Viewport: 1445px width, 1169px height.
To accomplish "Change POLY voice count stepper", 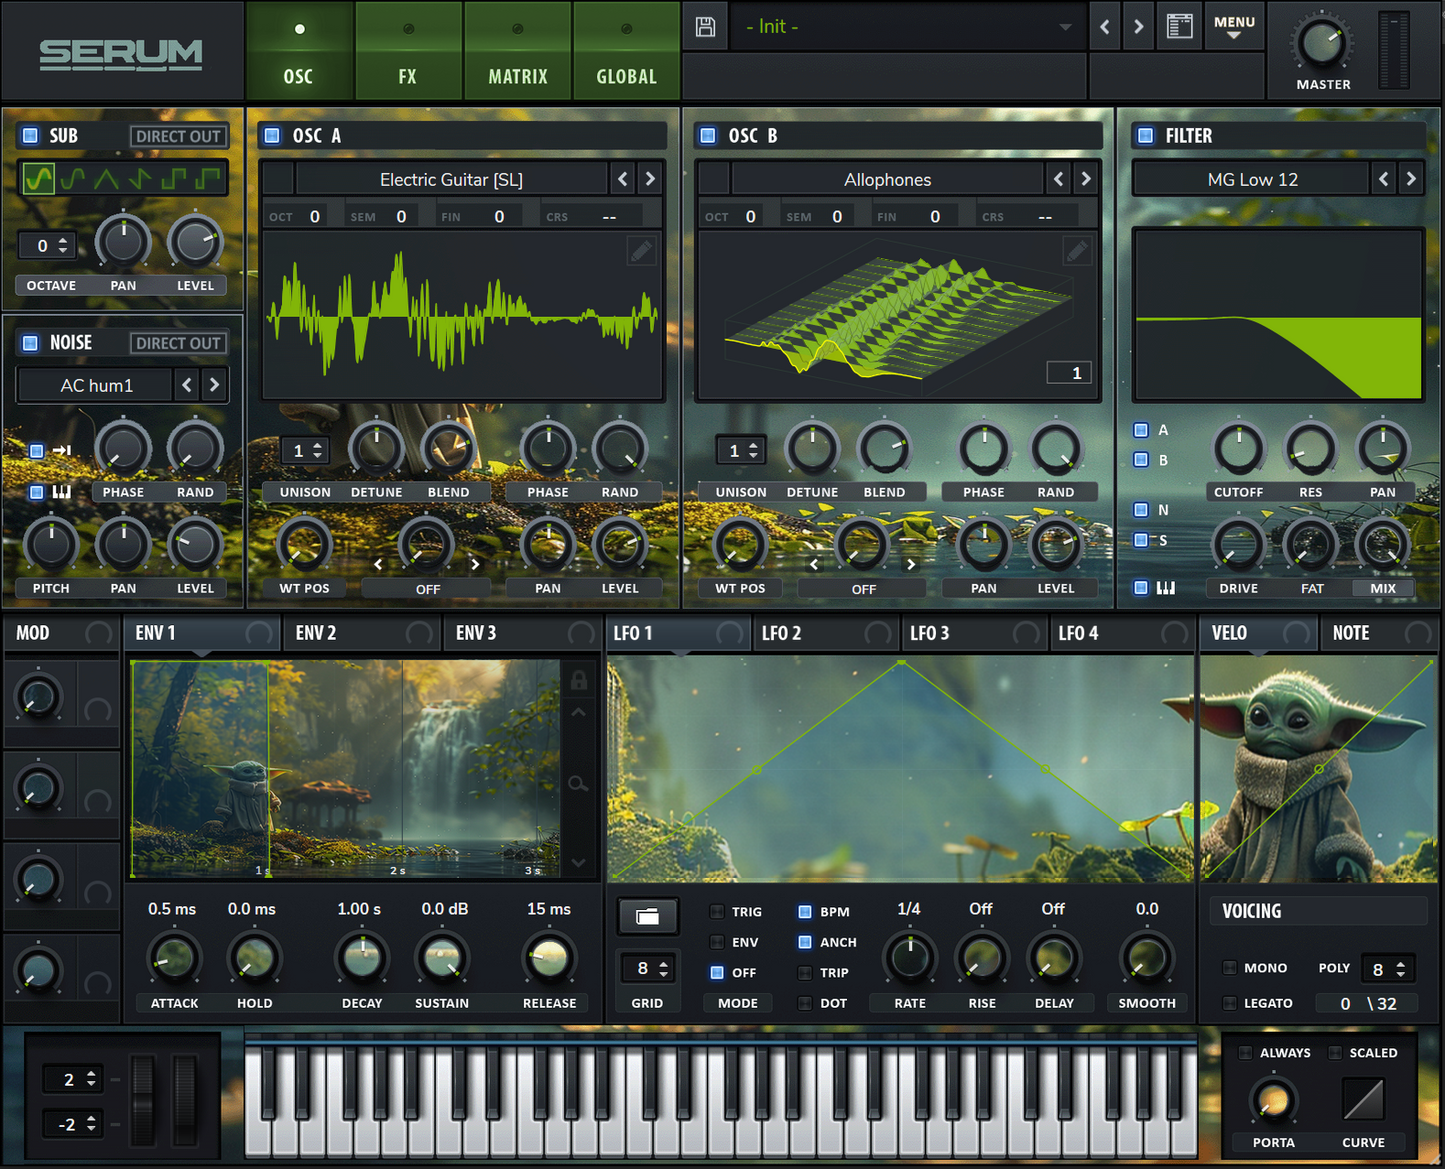I will (1401, 969).
